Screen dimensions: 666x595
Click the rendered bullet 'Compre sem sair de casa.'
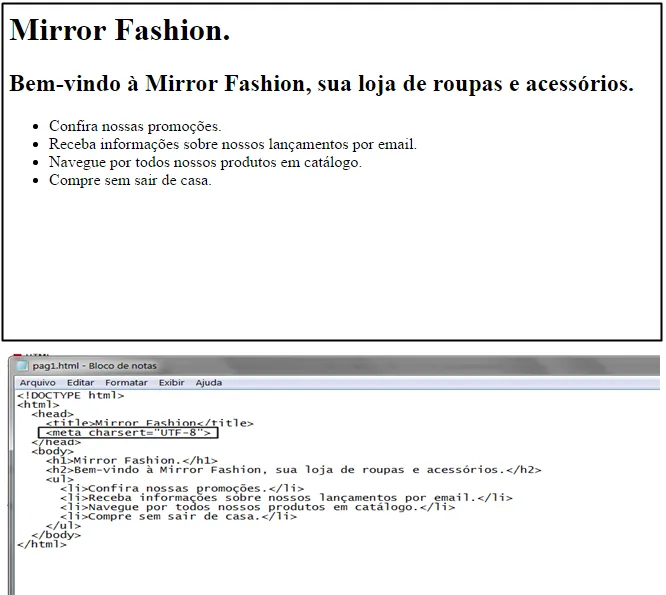pos(130,180)
